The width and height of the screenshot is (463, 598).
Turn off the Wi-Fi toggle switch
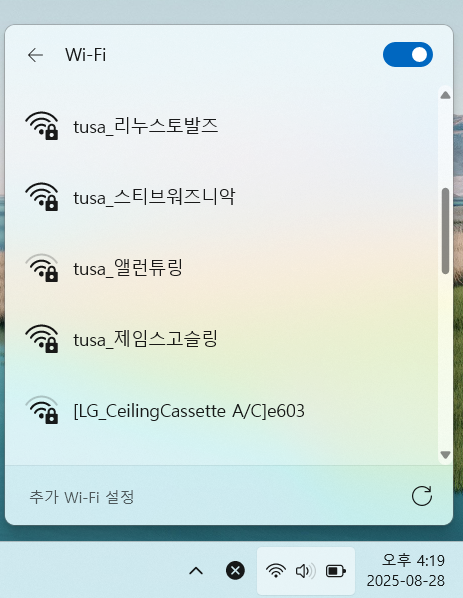(408, 55)
